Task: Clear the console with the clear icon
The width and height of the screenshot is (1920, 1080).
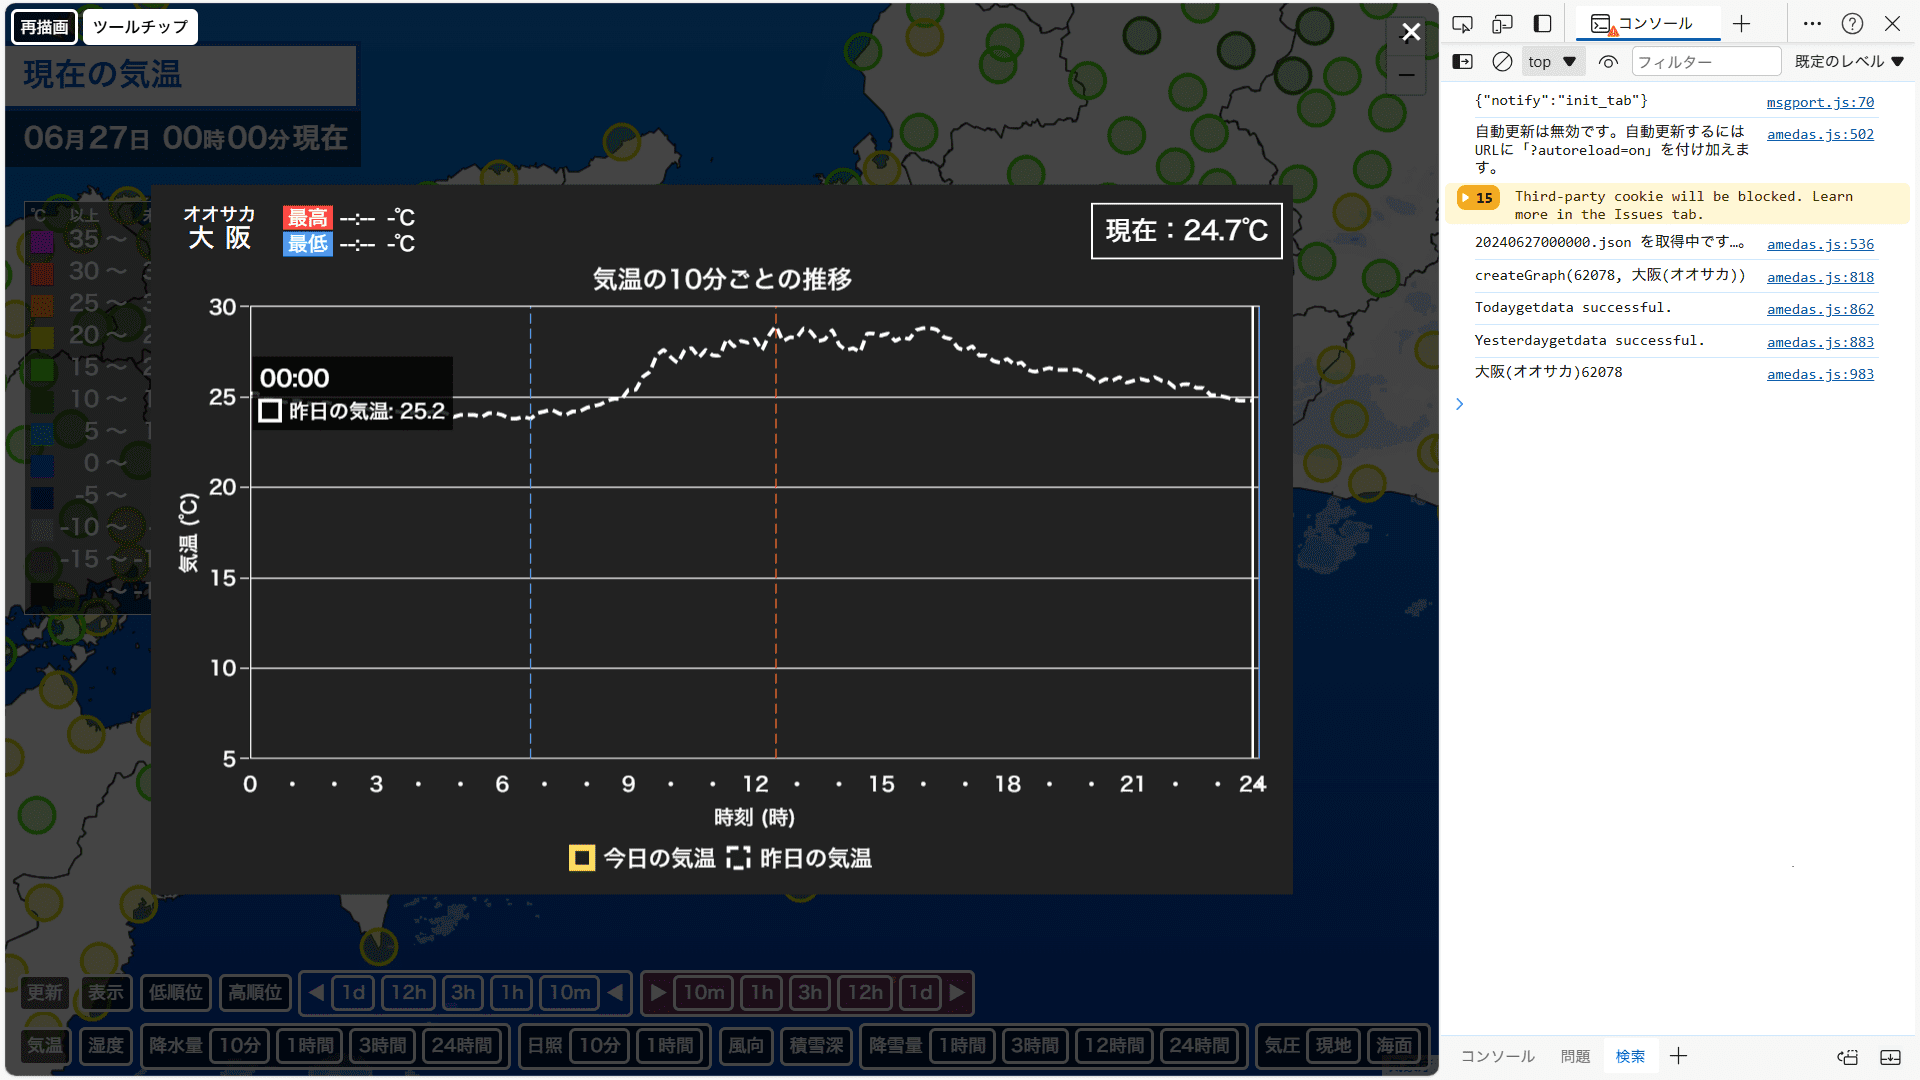Action: (x=1502, y=62)
